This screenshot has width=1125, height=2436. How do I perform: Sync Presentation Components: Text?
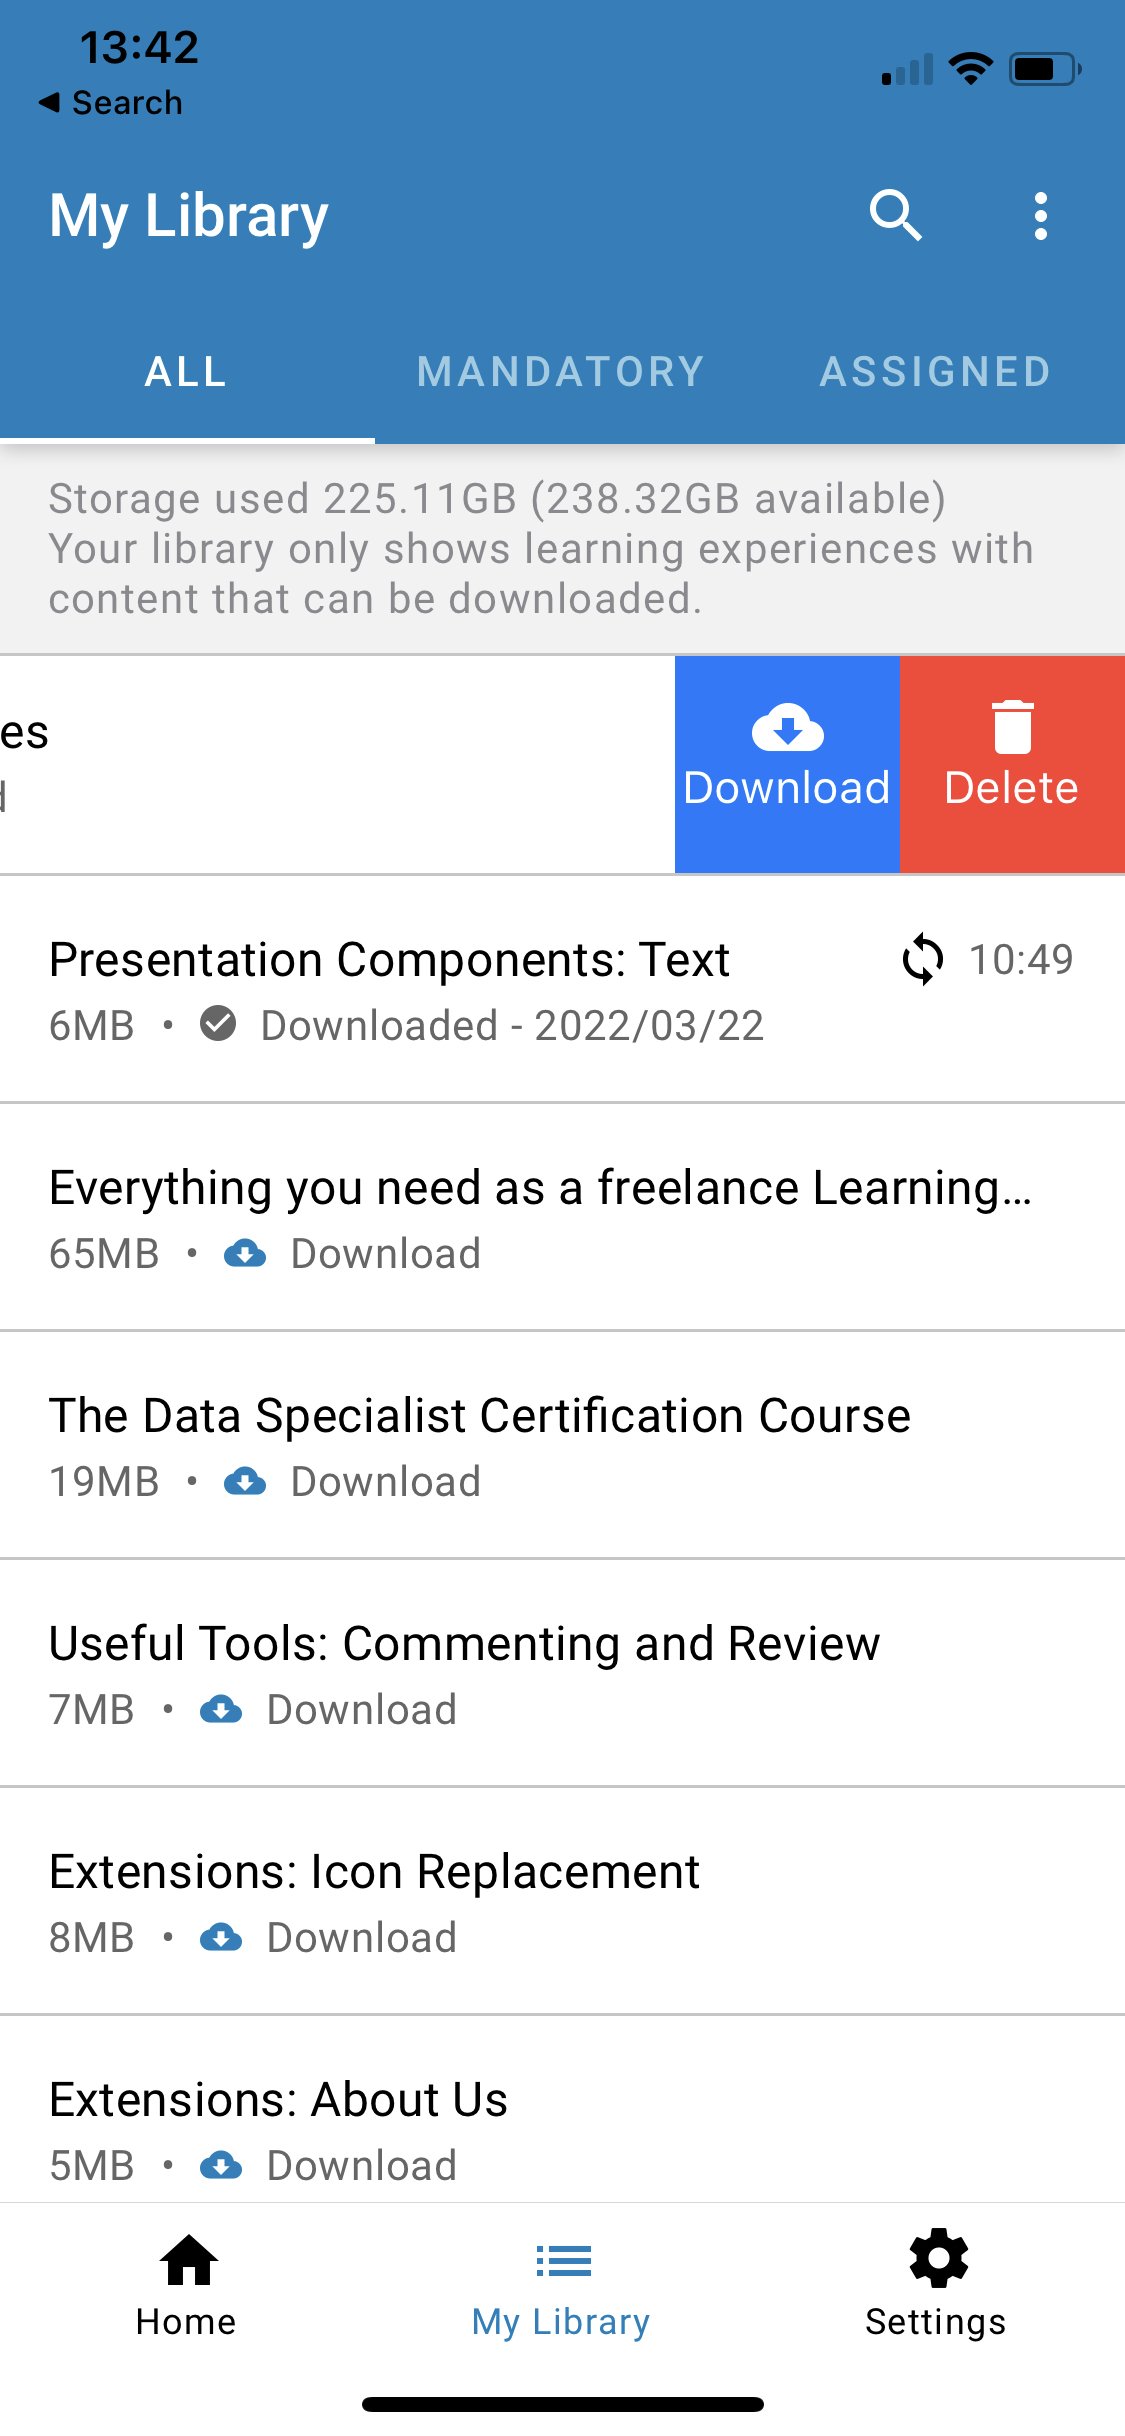click(x=920, y=959)
